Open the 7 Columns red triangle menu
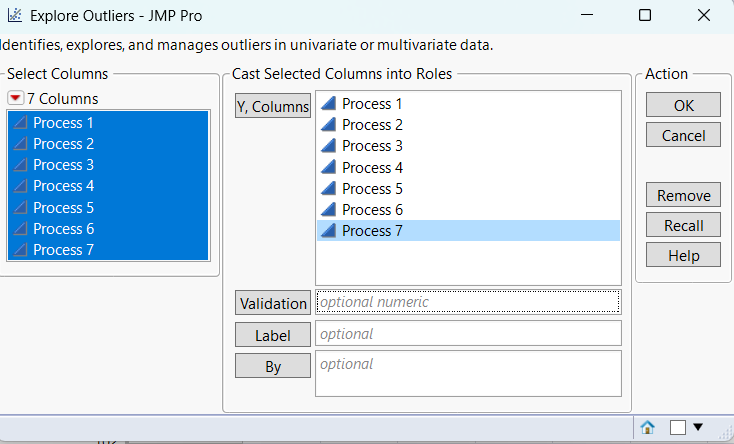The width and height of the screenshot is (734, 444). point(15,98)
